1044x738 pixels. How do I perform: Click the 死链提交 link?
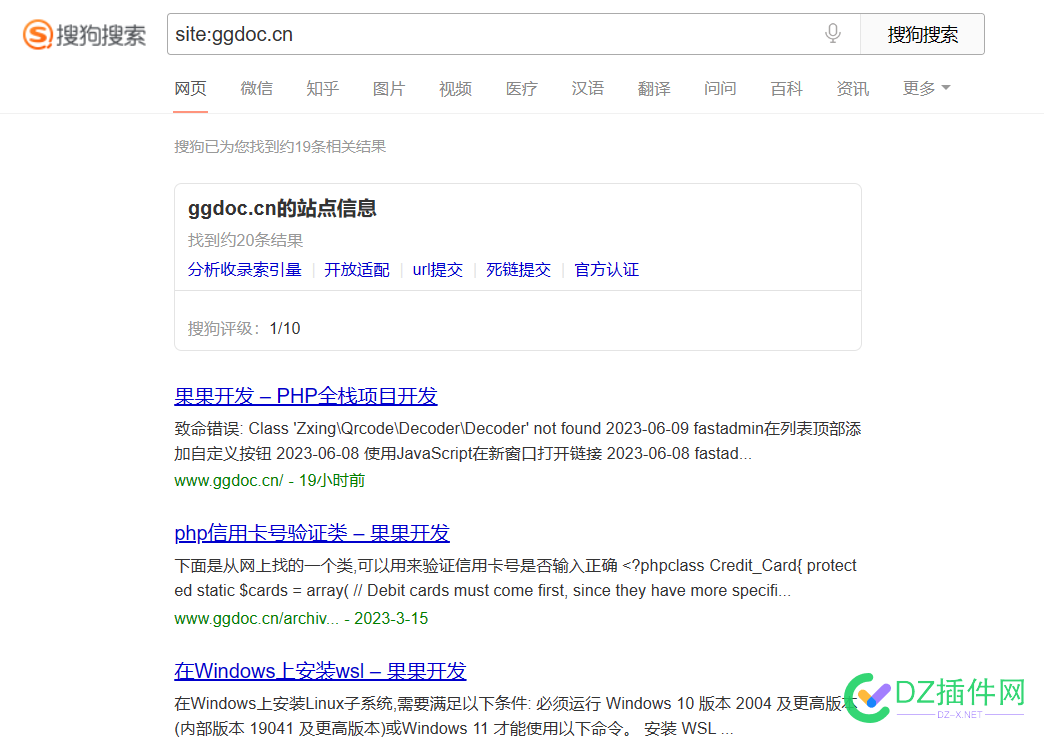click(519, 270)
